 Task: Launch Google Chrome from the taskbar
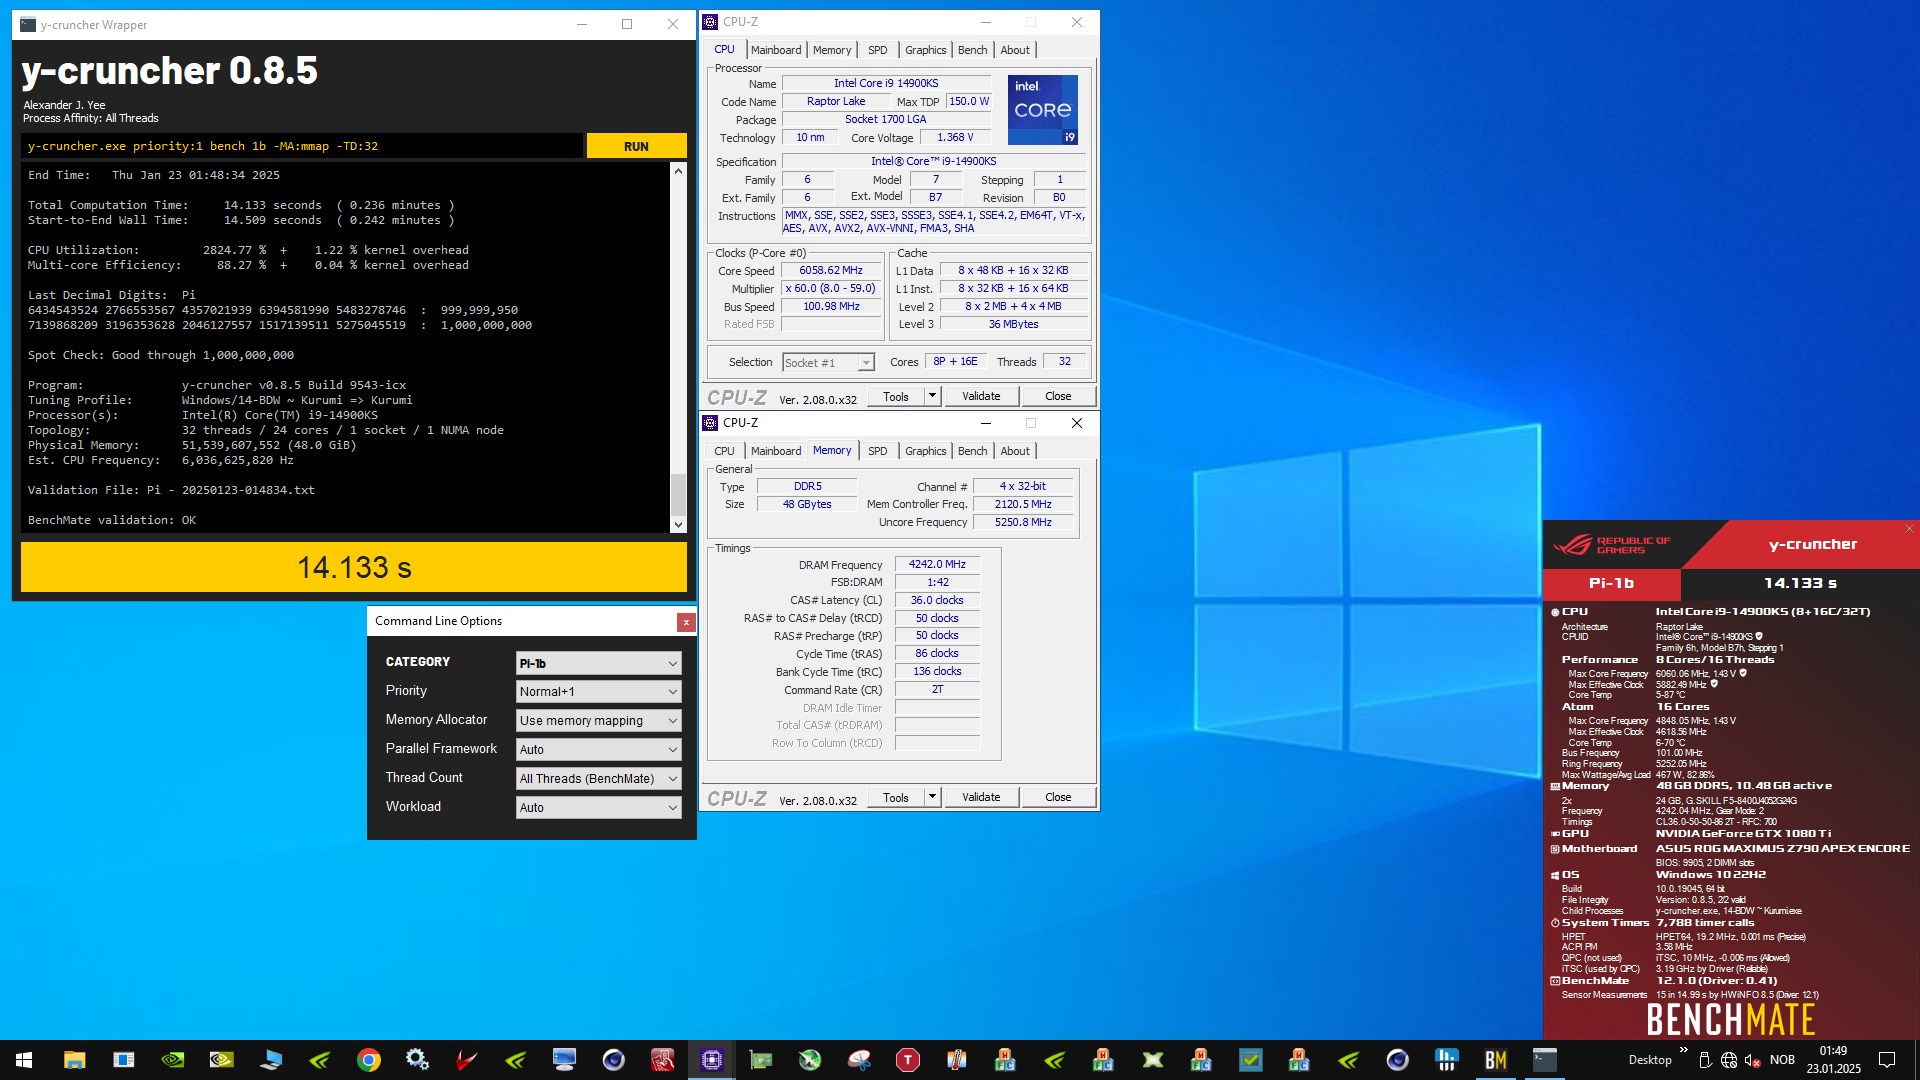[x=369, y=1060]
